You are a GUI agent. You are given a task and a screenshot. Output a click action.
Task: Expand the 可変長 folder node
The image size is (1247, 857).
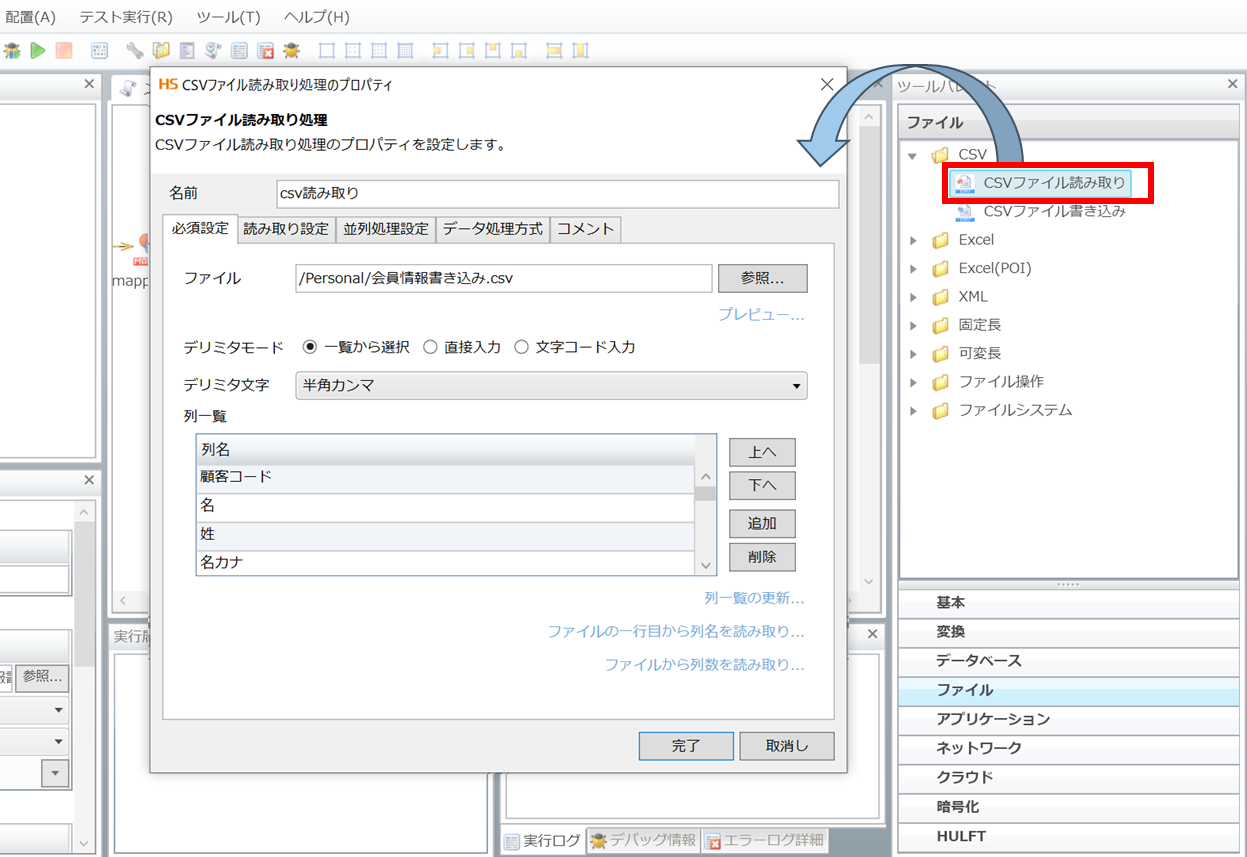click(912, 353)
